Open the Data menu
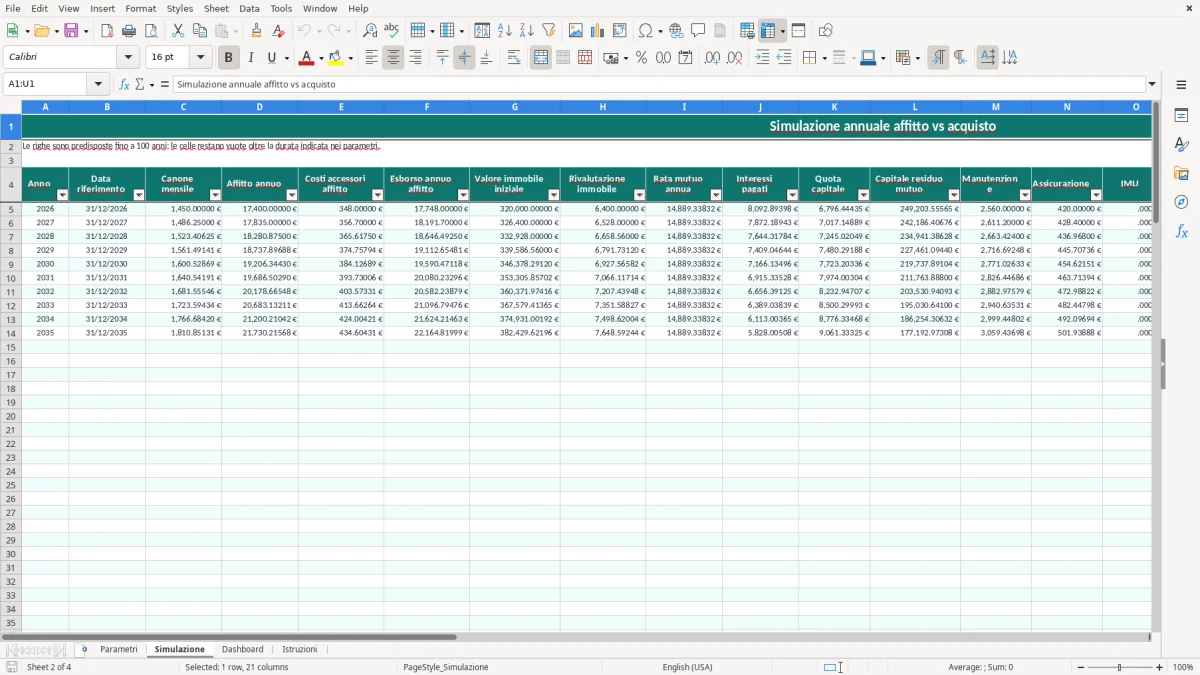Viewport: 1200px width, 675px height. tap(249, 8)
